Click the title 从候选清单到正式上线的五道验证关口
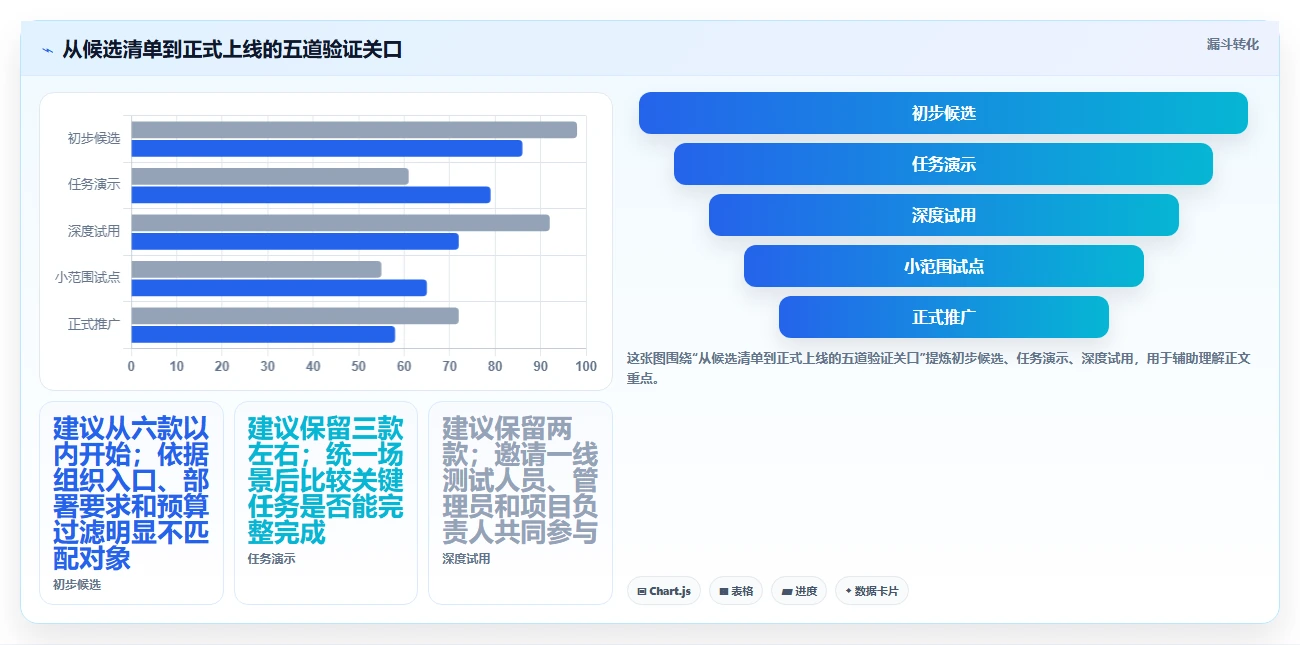The image size is (1300, 645). (x=232, y=49)
